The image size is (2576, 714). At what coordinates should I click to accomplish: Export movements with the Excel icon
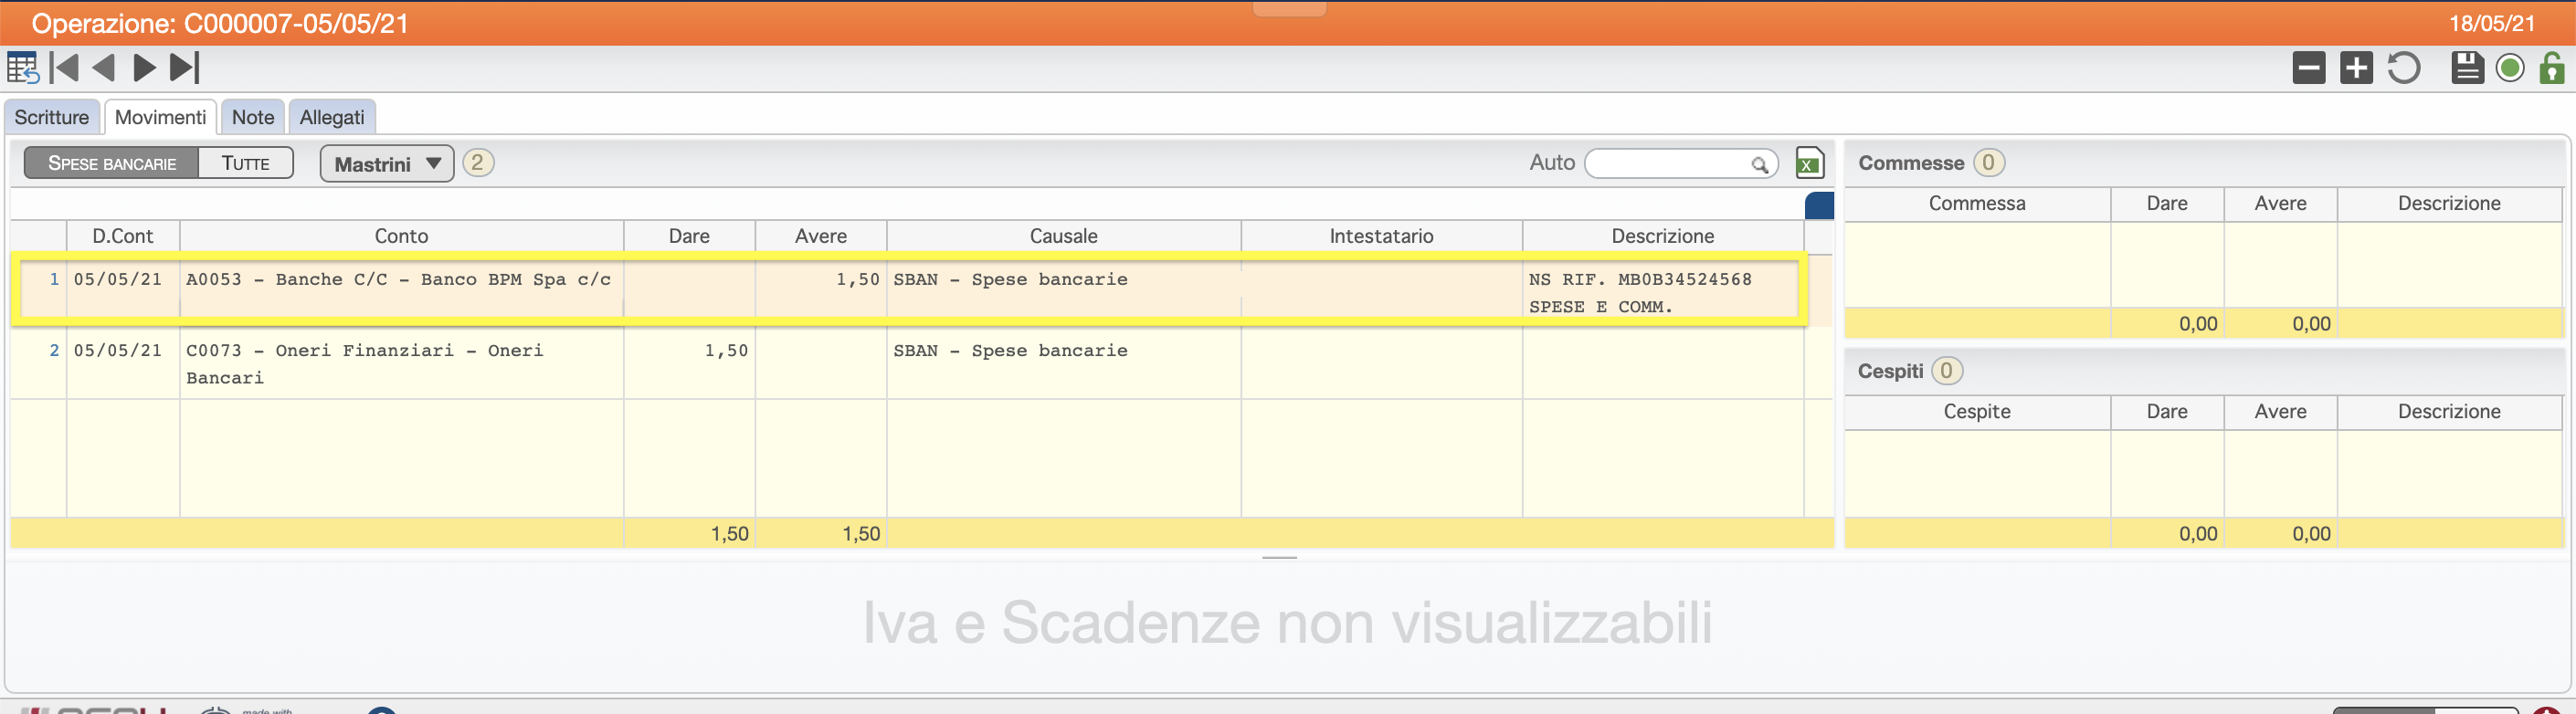1809,163
